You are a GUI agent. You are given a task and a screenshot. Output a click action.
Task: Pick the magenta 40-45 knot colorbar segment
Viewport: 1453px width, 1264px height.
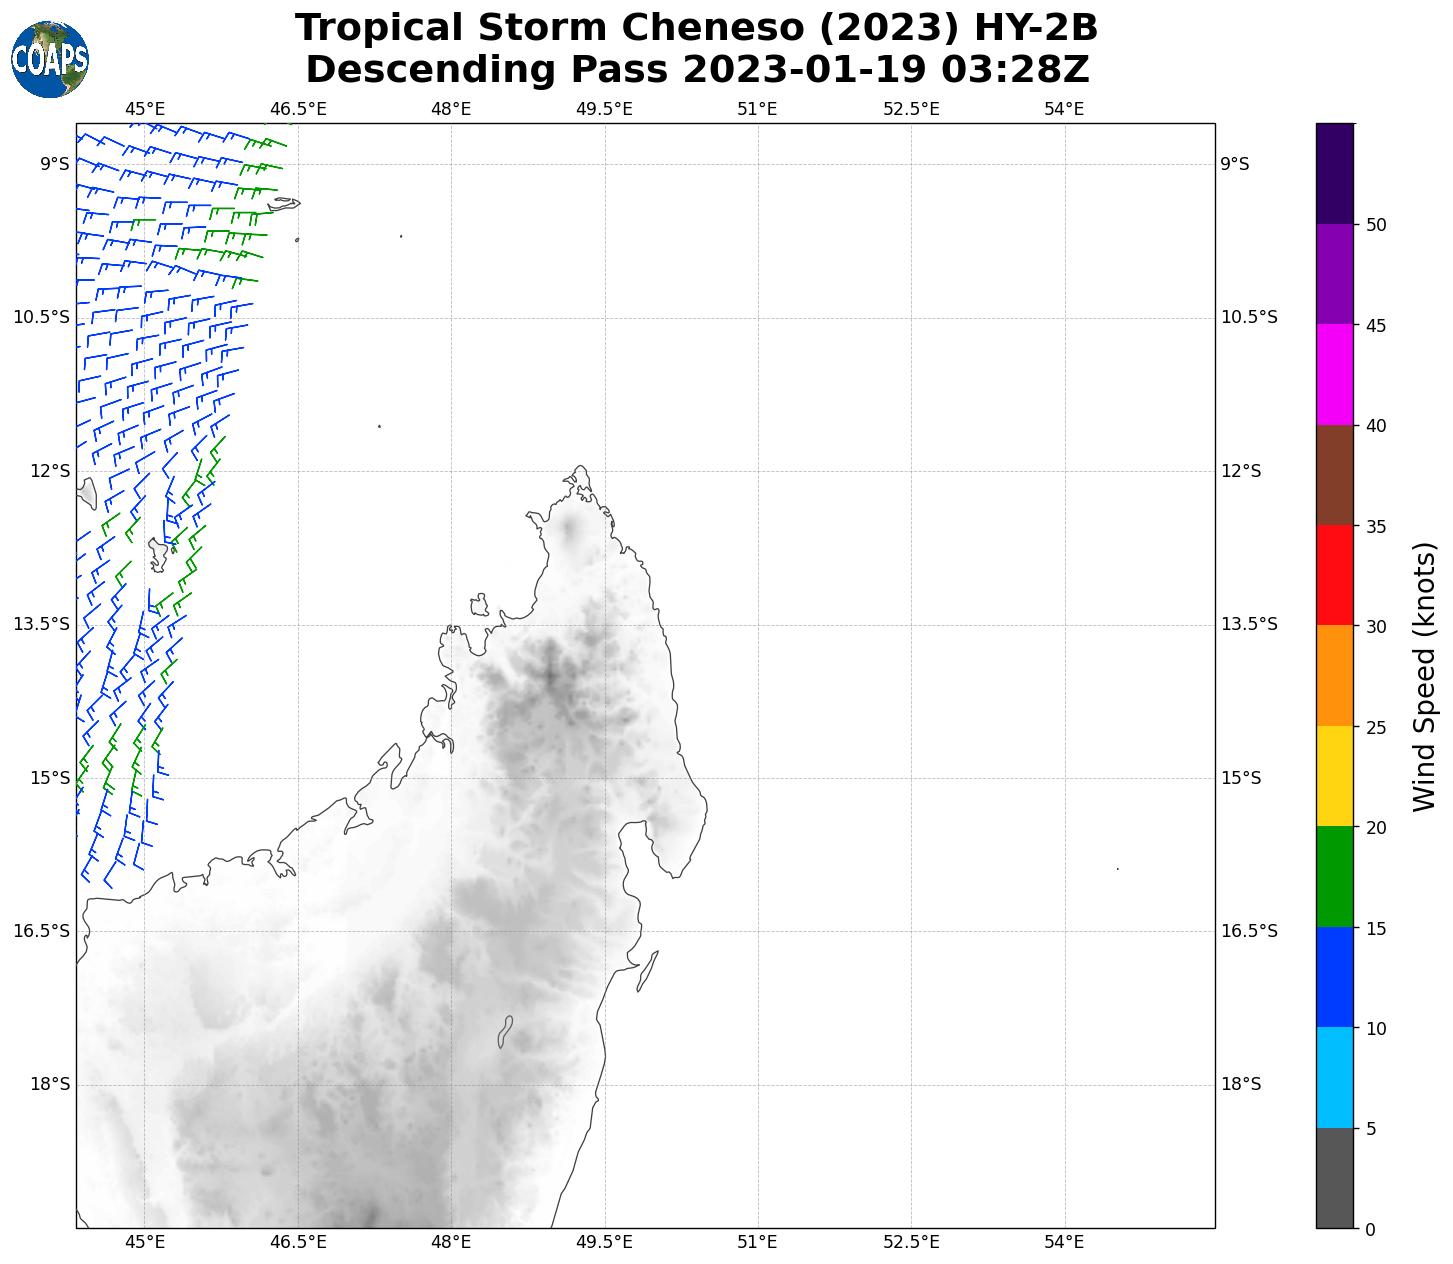[1334, 374]
